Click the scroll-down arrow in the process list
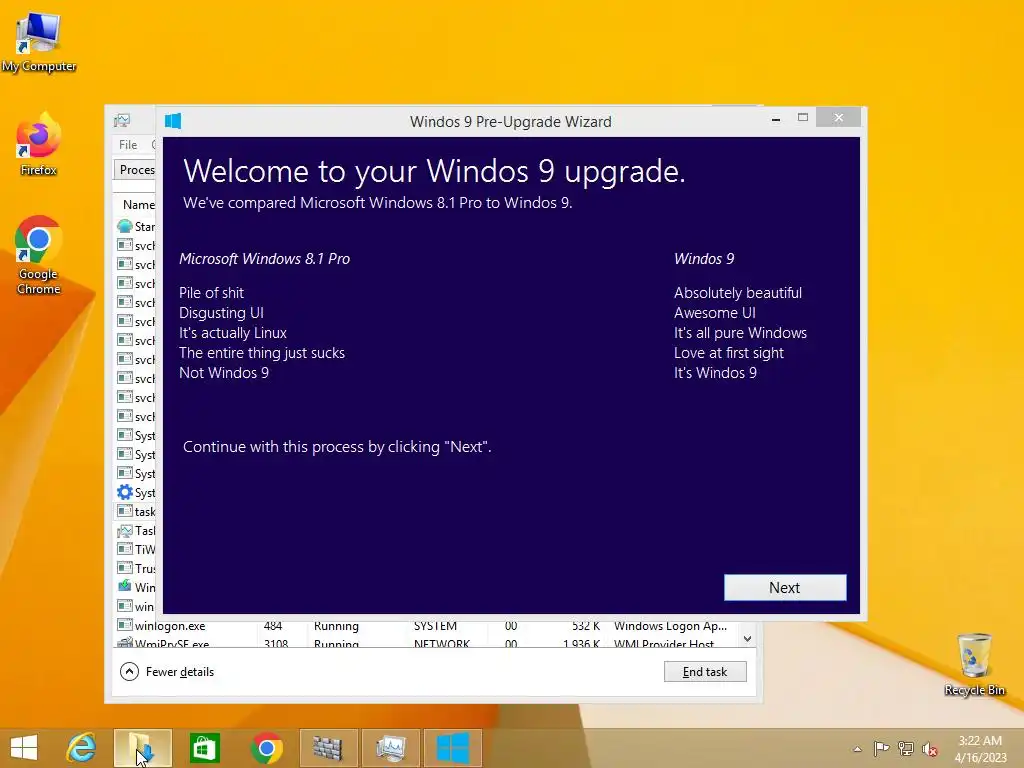The width and height of the screenshot is (1024, 768). tap(747, 639)
